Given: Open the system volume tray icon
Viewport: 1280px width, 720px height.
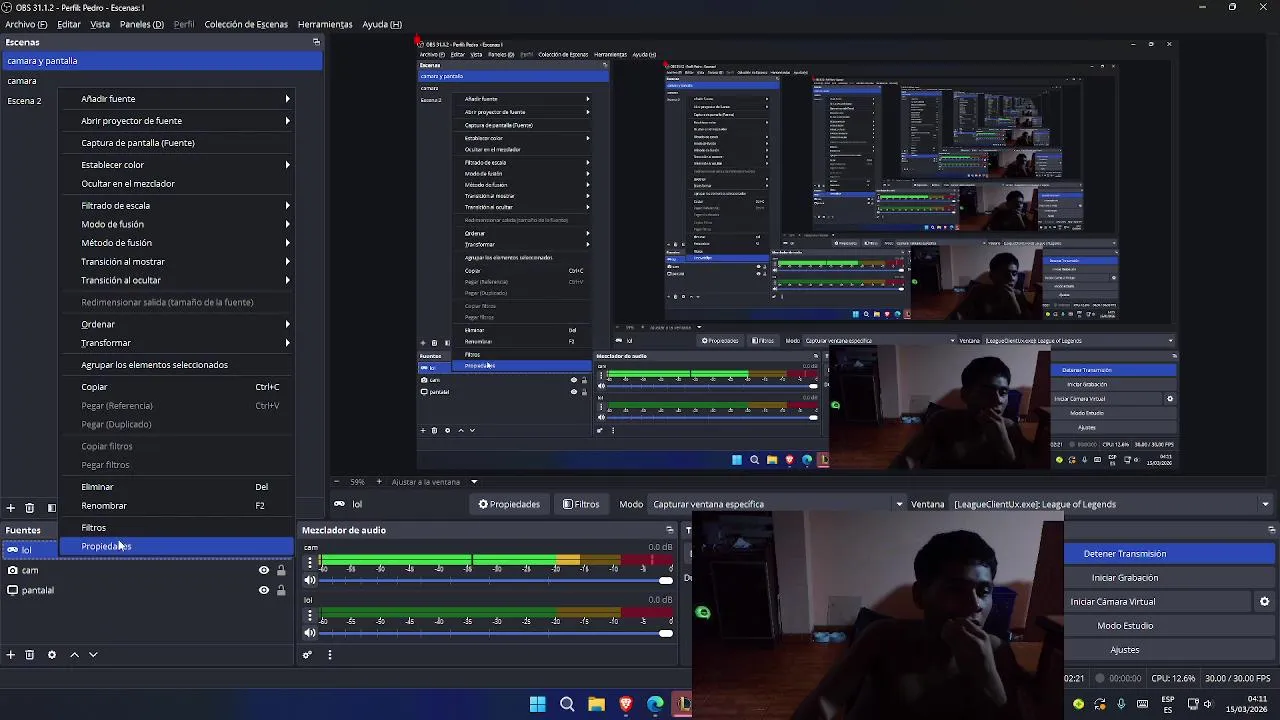Looking at the screenshot, I should pos(1208,704).
